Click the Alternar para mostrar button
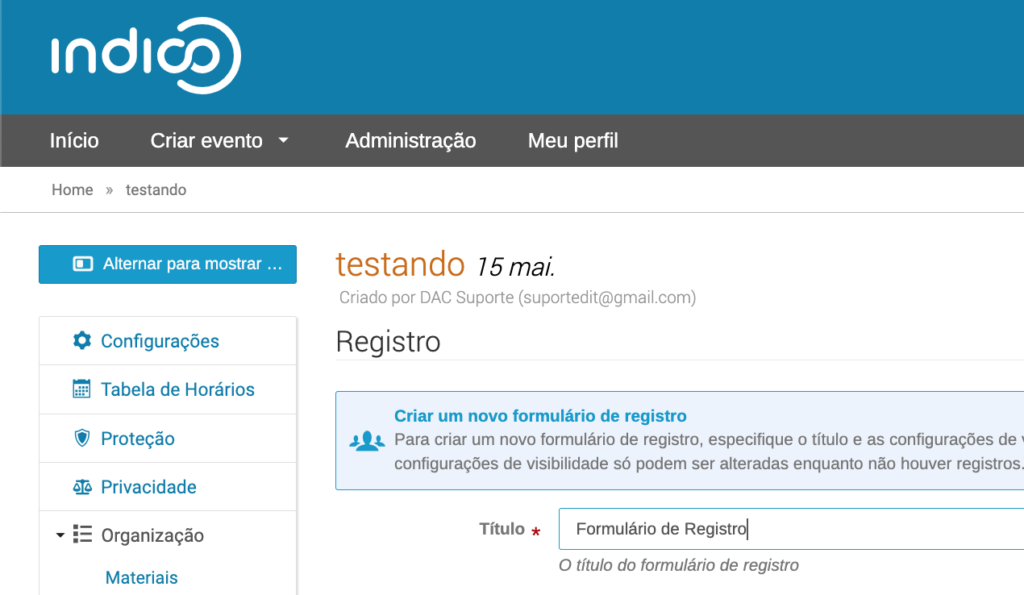The width and height of the screenshot is (1024, 595). (x=168, y=265)
